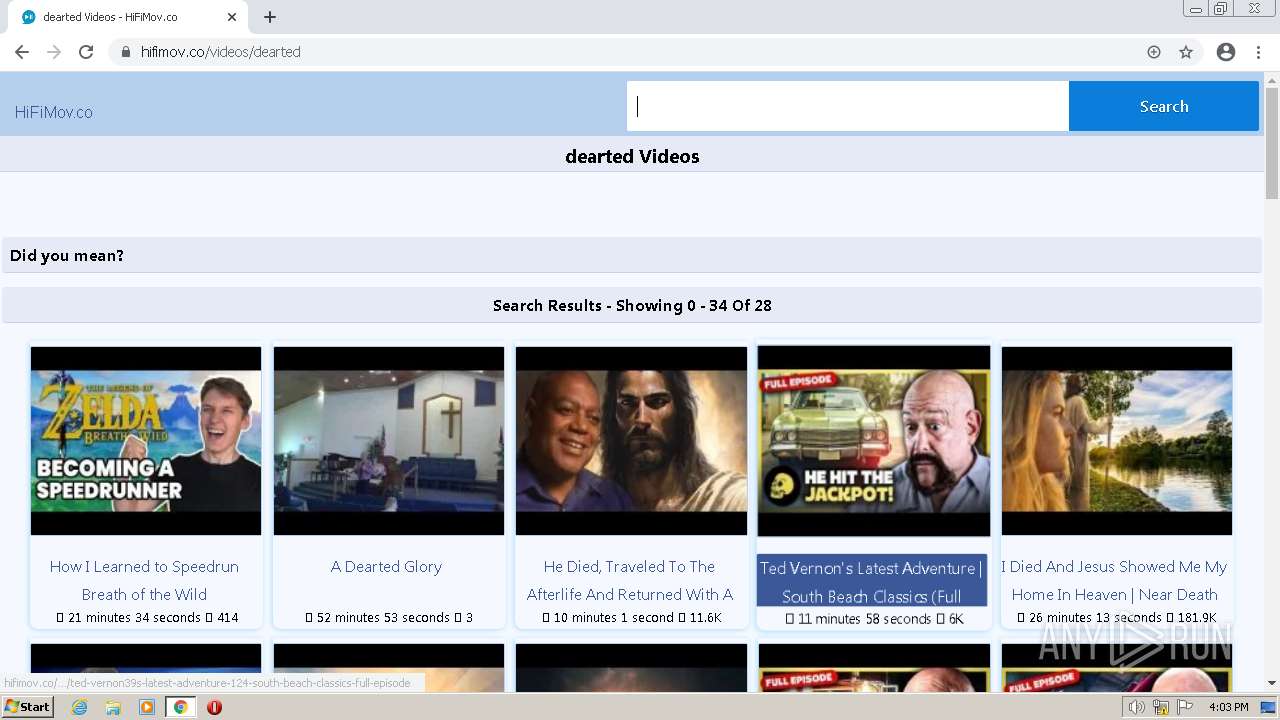This screenshot has height=720, width=1280.
Task: Open the He Hit The Jackpot thumbnail
Action: coord(874,441)
